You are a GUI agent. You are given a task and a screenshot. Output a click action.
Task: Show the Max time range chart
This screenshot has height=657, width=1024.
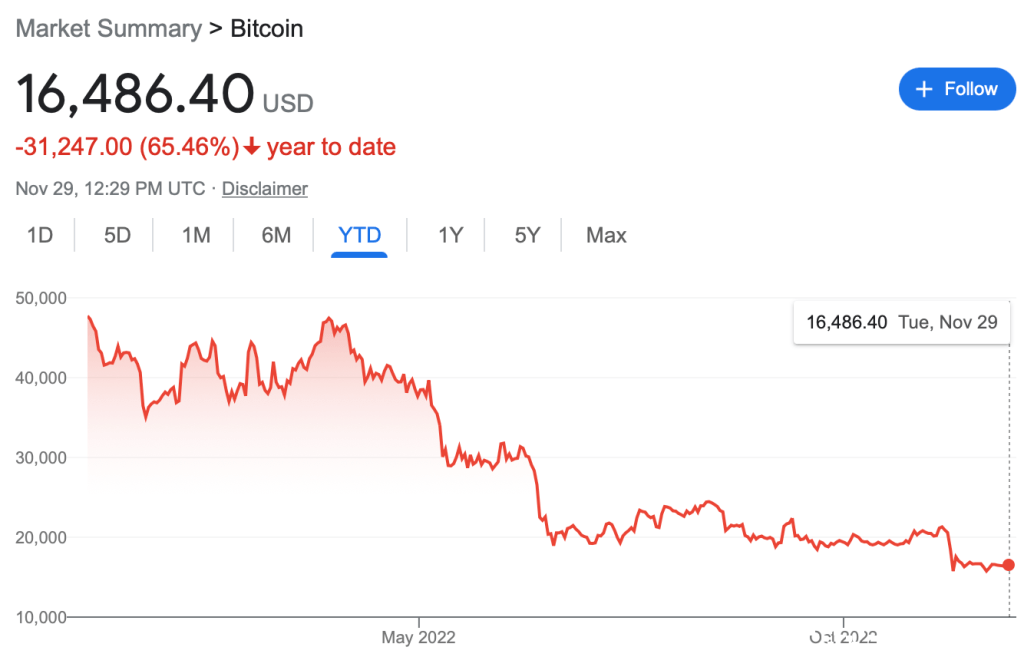click(606, 235)
